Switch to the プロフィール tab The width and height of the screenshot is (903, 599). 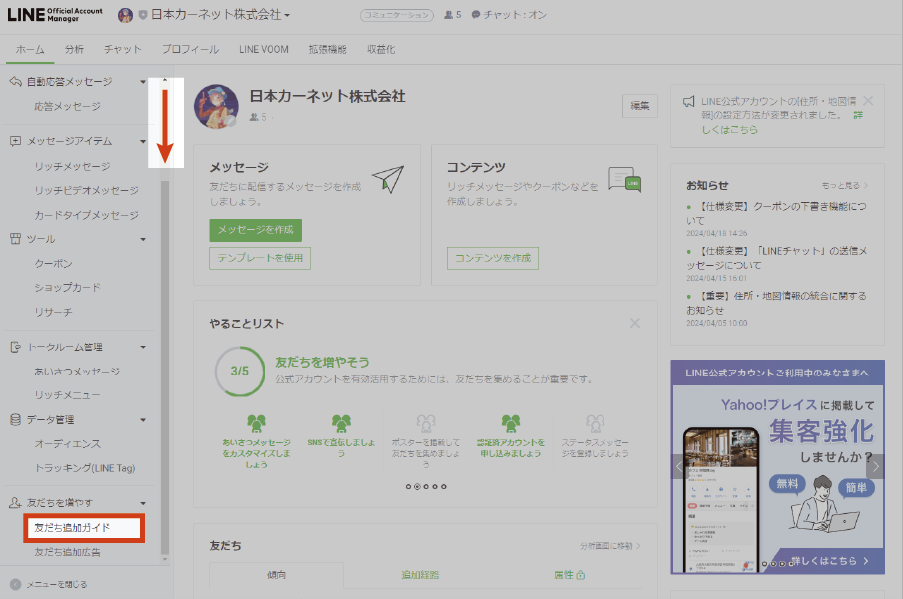(190, 50)
